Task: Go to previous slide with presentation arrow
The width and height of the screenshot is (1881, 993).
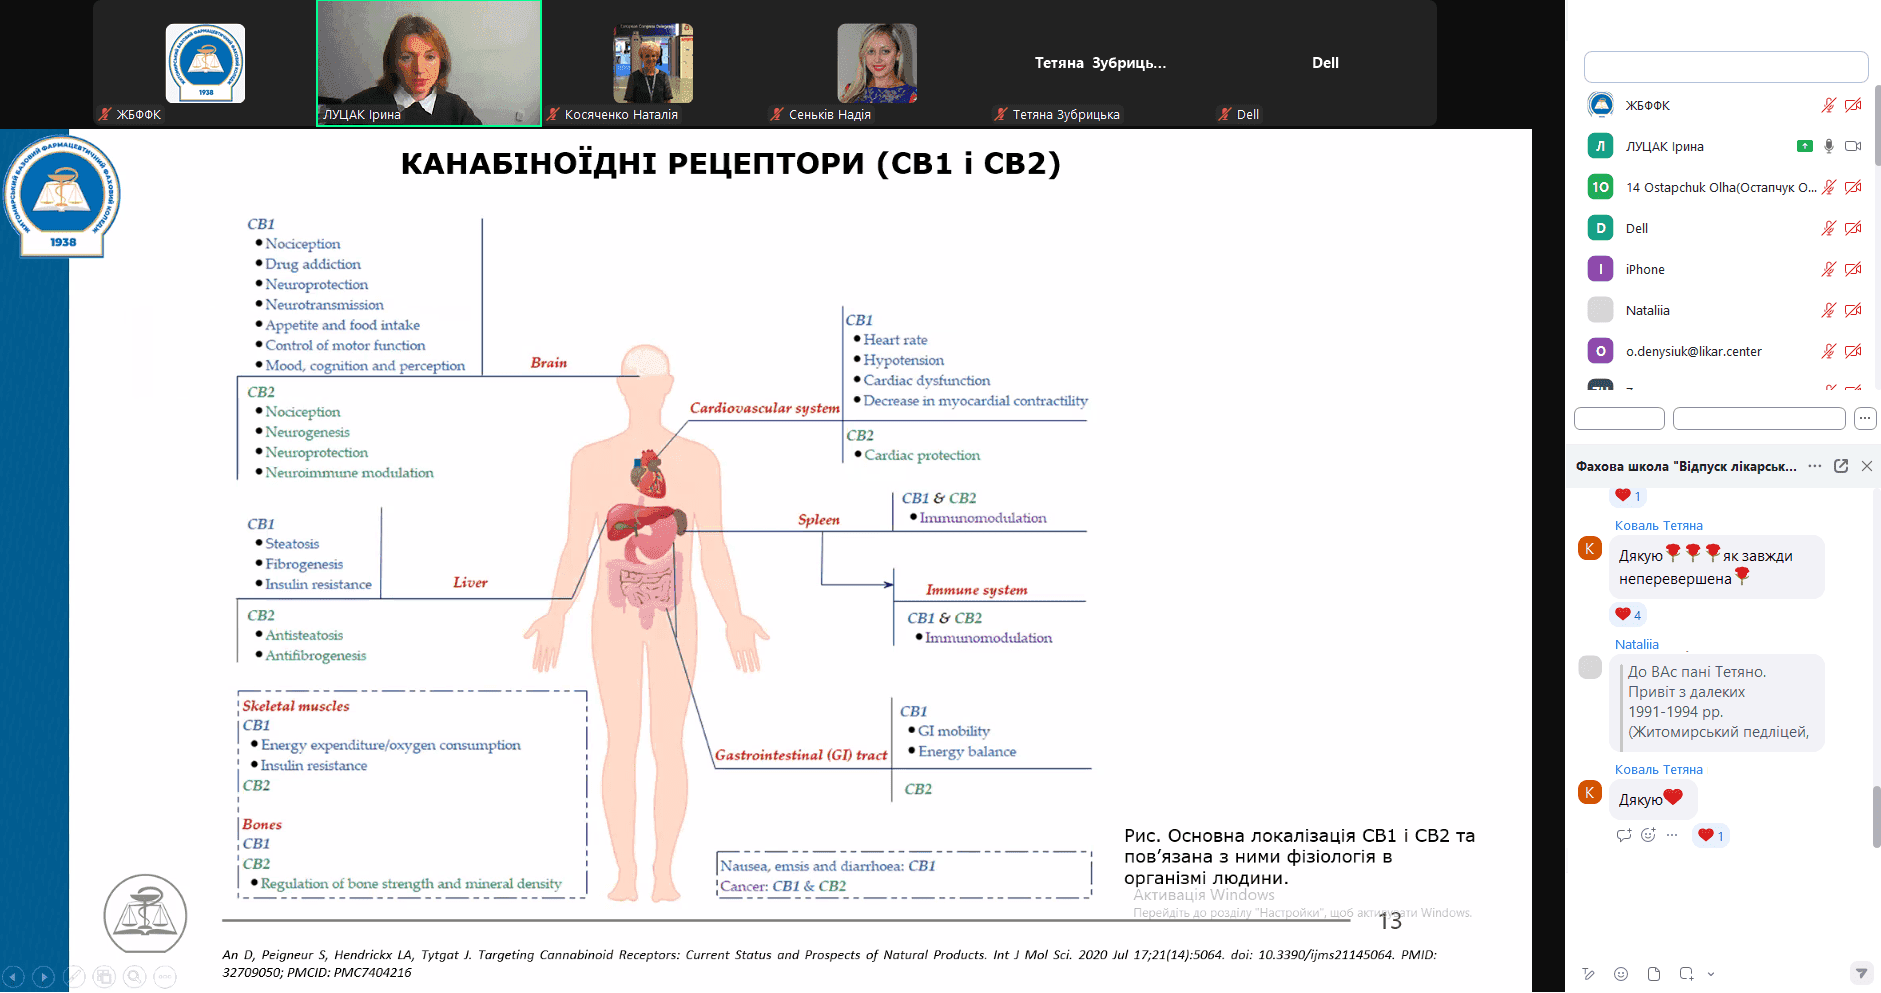Action: tap(13, 977)
